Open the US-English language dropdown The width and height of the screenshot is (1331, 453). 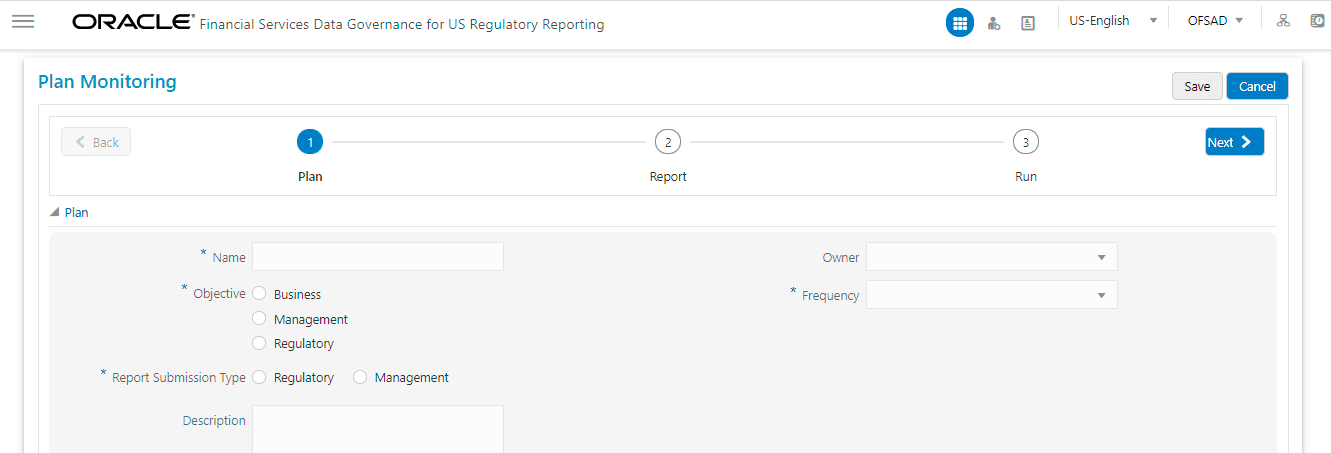[1113, 21]
